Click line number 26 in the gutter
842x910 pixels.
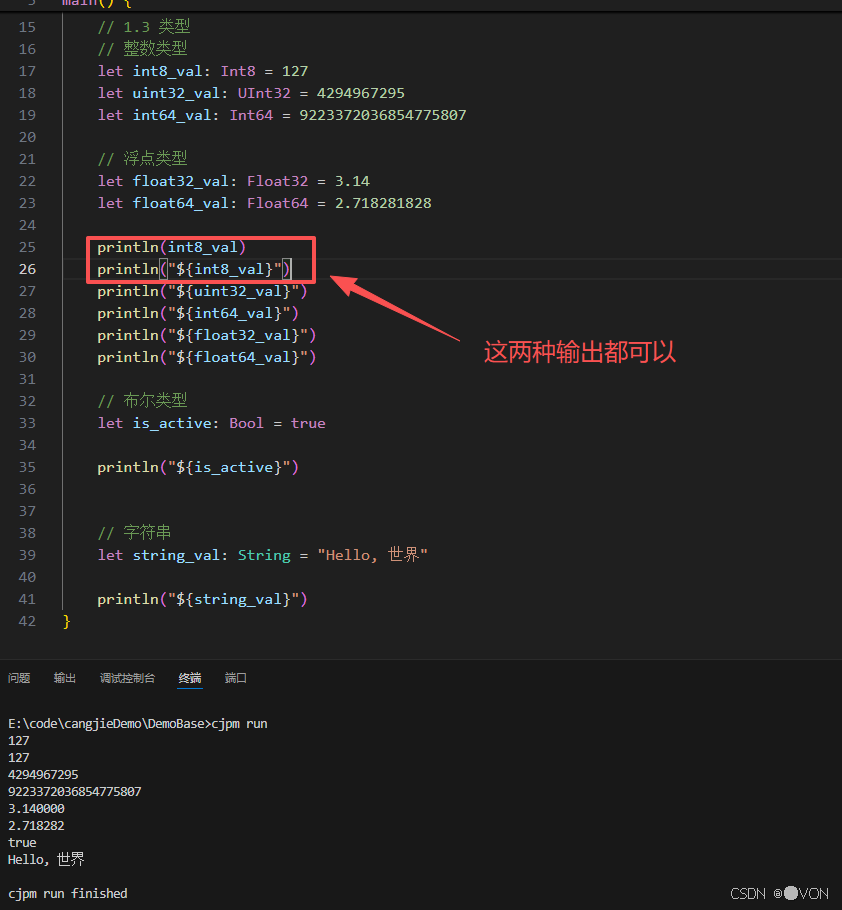click(27, 269)
